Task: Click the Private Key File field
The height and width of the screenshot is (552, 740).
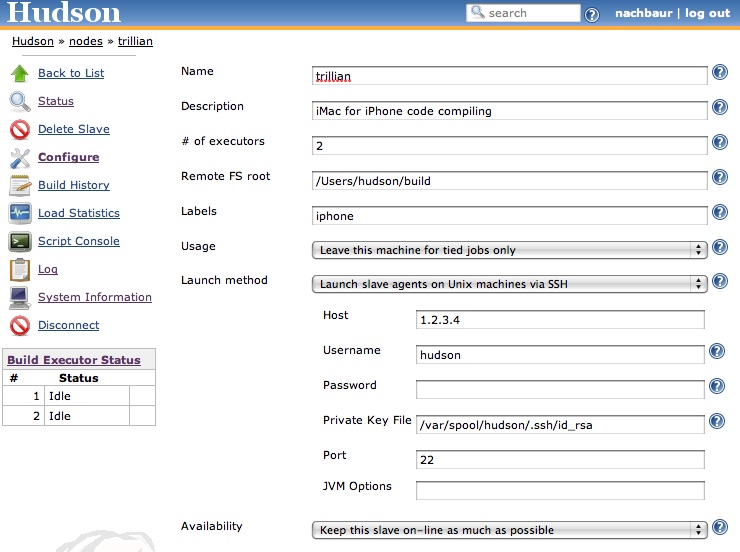Action: click(x=560, y=425)
